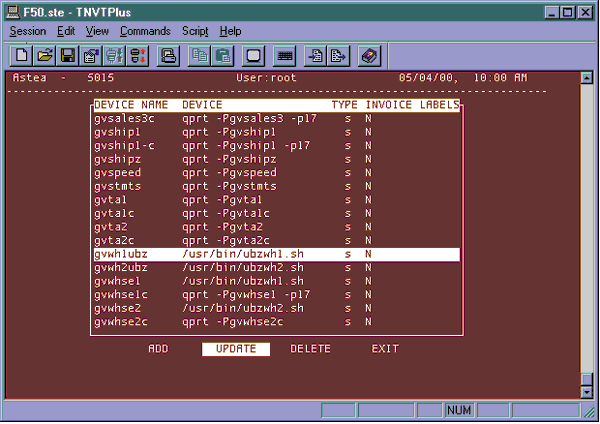Open the help book icon

[368, 55]
